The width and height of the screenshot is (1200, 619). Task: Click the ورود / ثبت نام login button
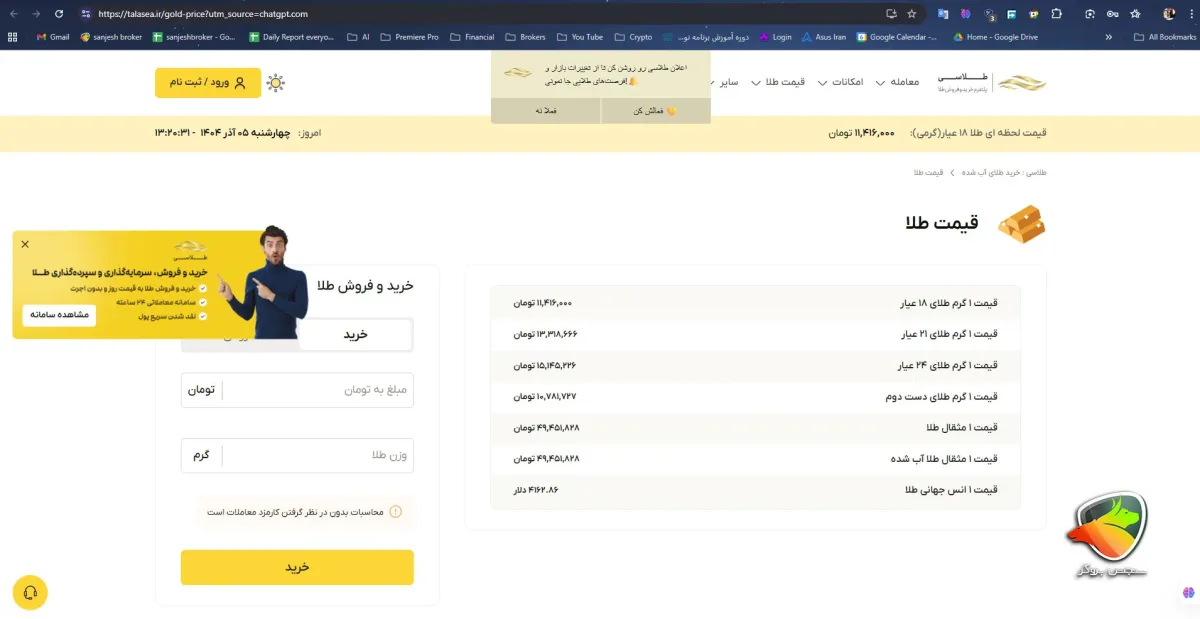point(208,83)
